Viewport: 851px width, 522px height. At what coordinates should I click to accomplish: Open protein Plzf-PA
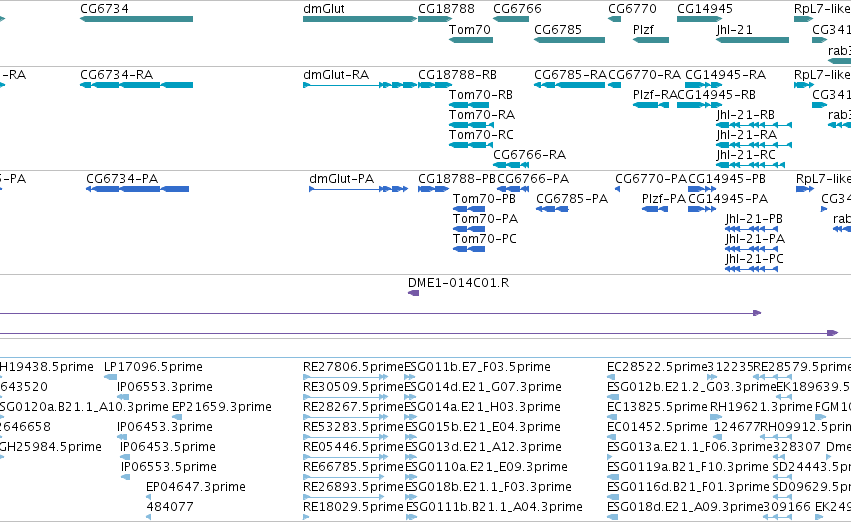click(664, 199)
